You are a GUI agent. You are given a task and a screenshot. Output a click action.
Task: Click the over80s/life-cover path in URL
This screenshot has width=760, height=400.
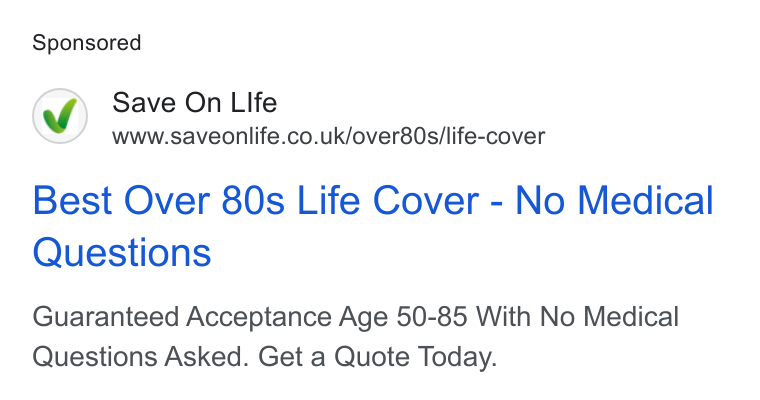pos(449,136)
